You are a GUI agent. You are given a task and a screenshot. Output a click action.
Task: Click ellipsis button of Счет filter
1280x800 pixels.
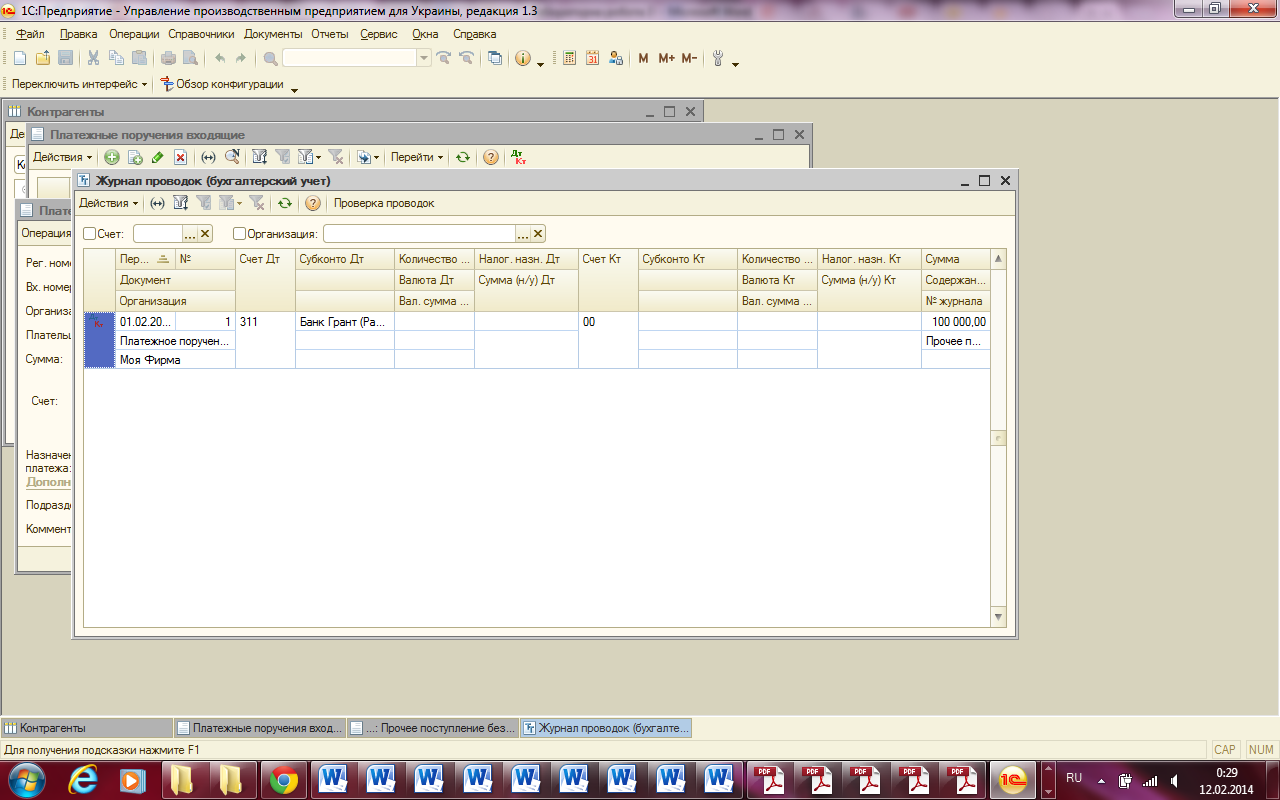tap(190, 234)
